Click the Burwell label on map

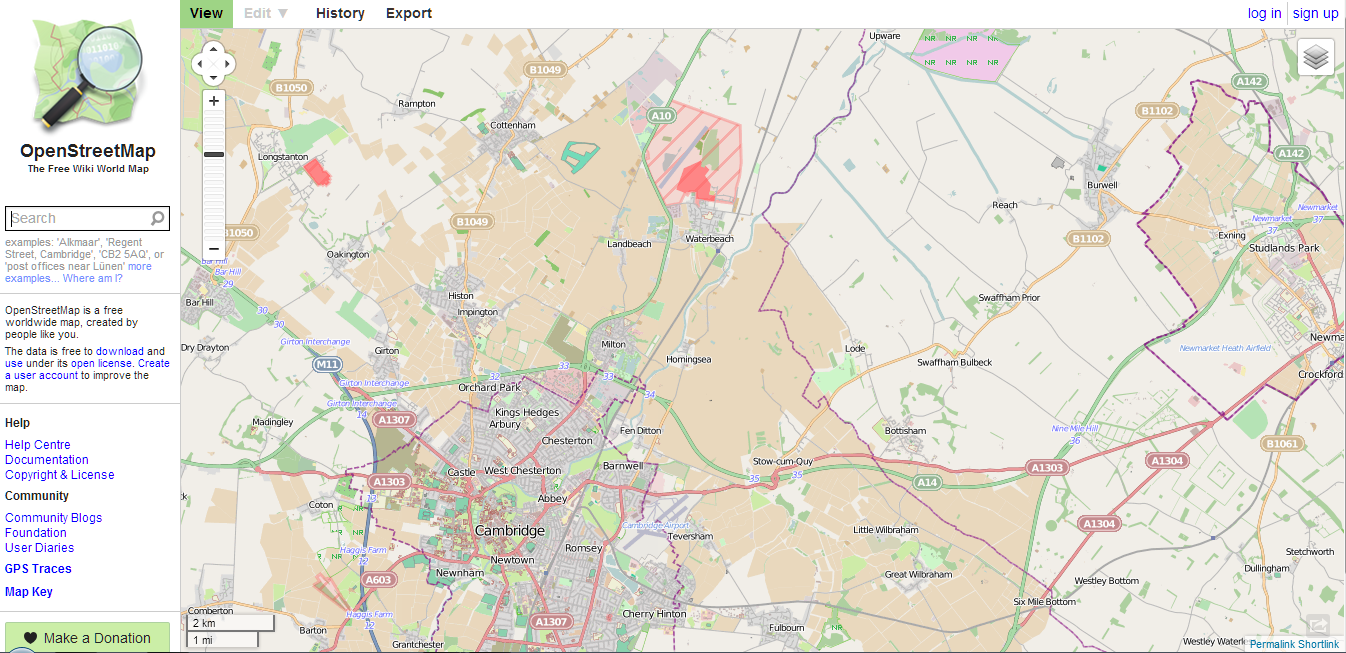(1102, 185)
